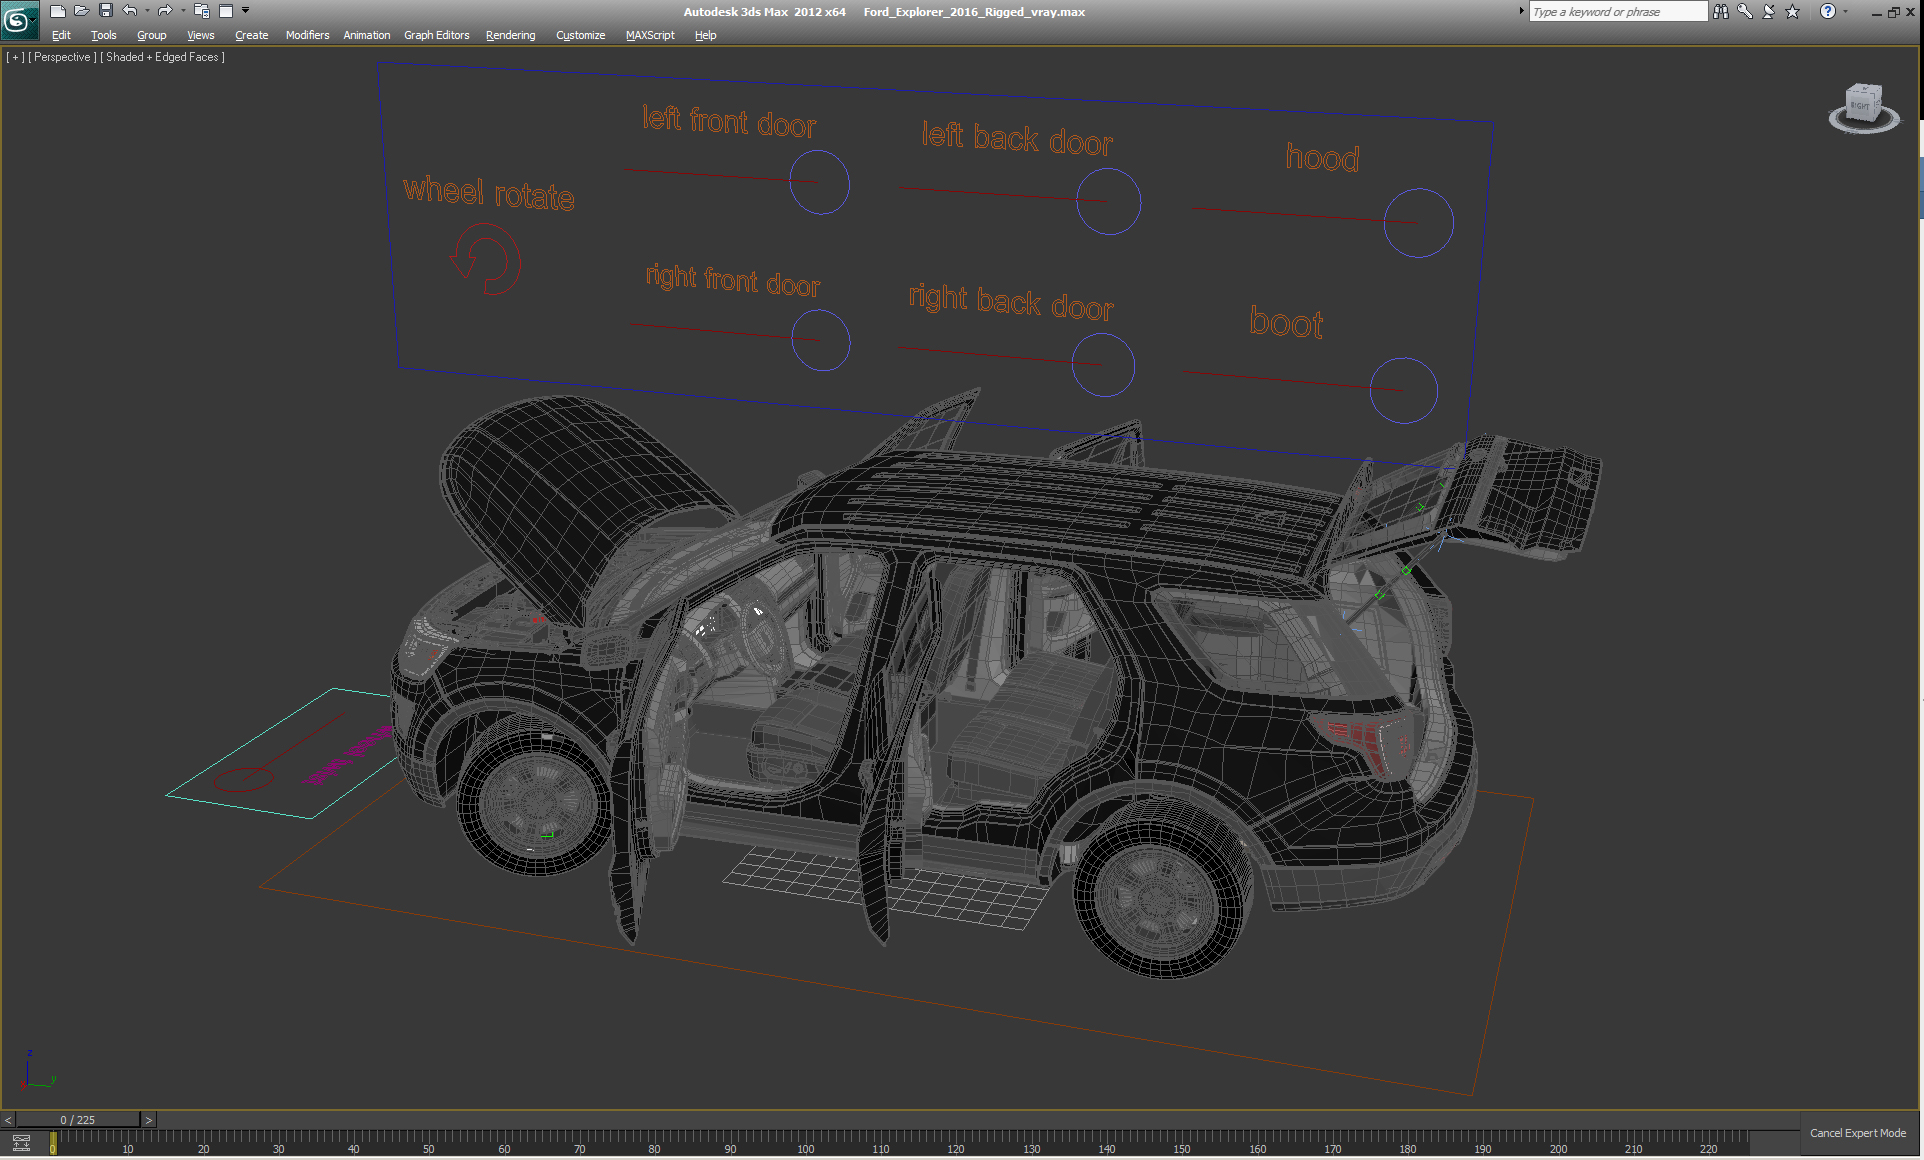1924x1160 pixels.
Task: Select the hood rig control circle
Action: tap(1418, 223)
